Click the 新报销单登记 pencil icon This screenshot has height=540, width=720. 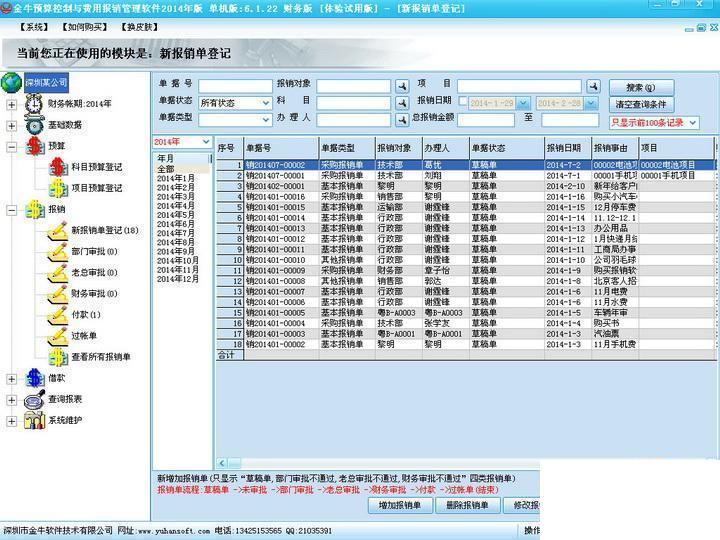click(x=58, y=231)
